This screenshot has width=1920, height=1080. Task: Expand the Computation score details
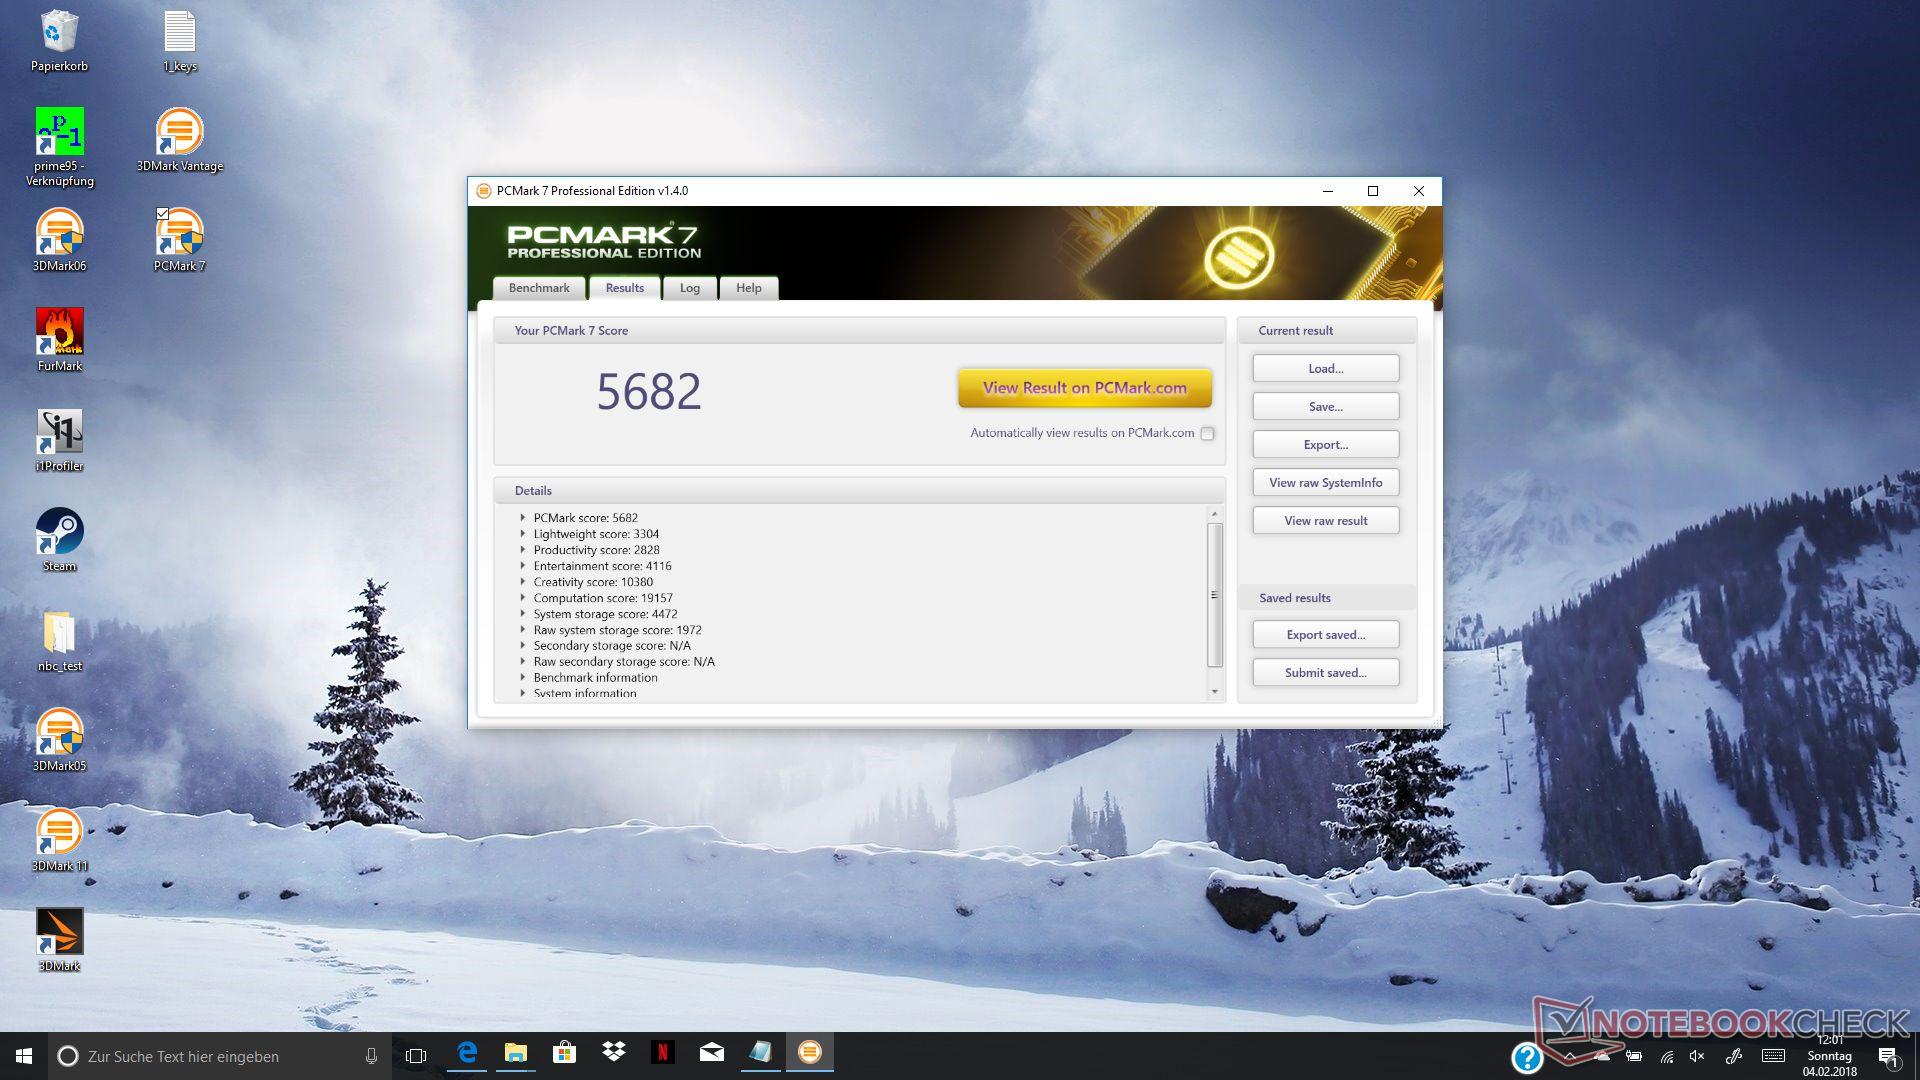coord(522,598)
